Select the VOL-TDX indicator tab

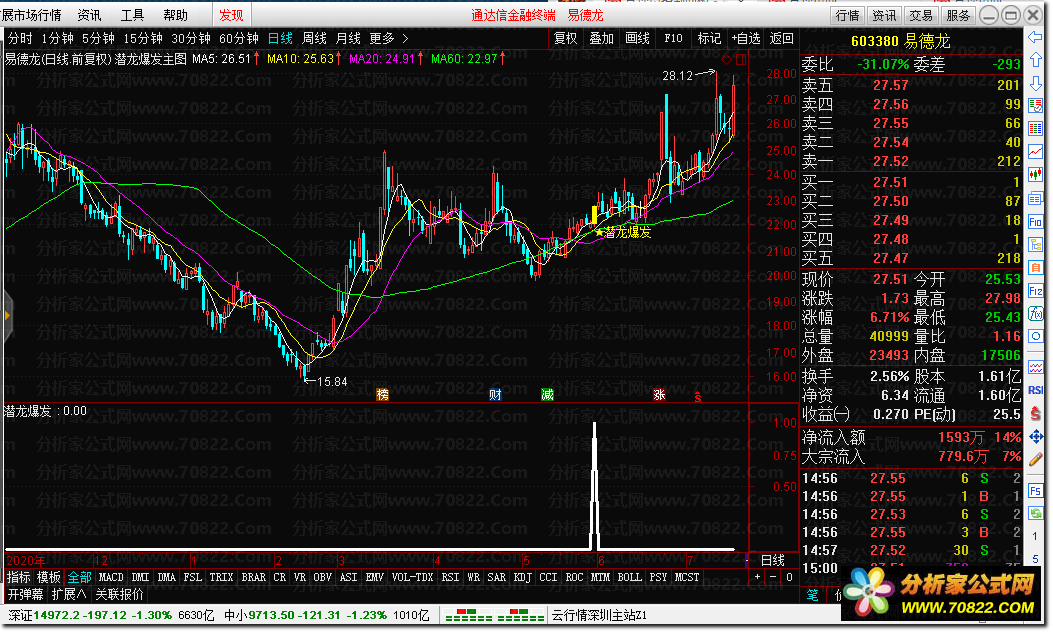tap(412, 577)
